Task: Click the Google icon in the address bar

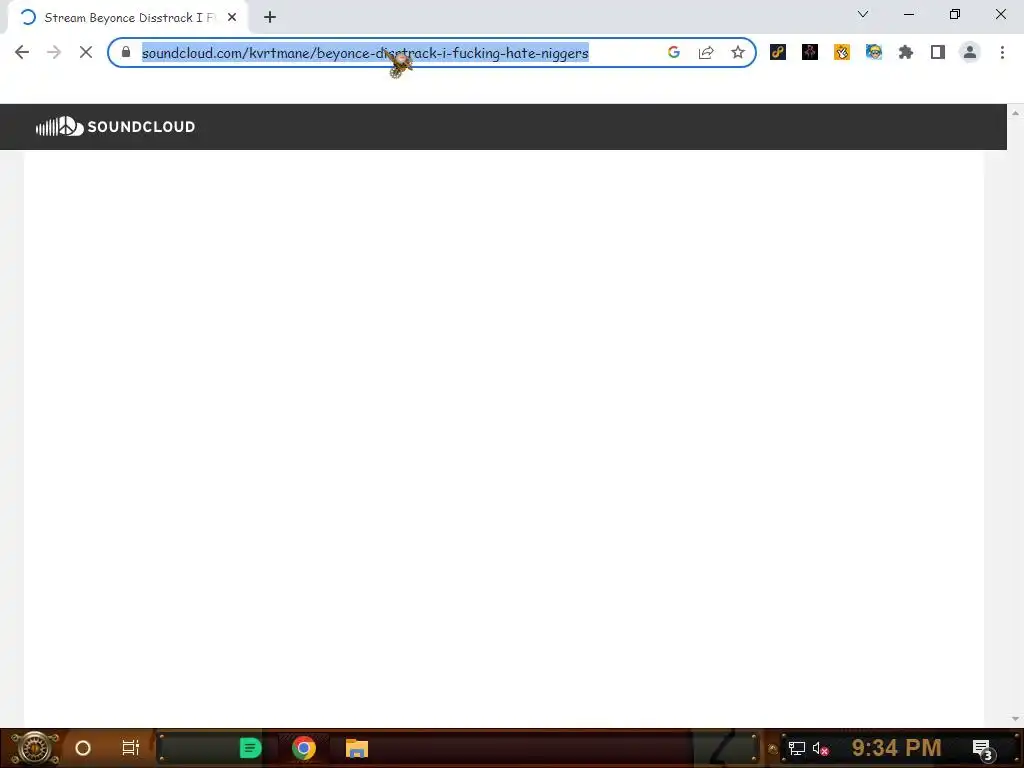Action: tap(674, 52)
